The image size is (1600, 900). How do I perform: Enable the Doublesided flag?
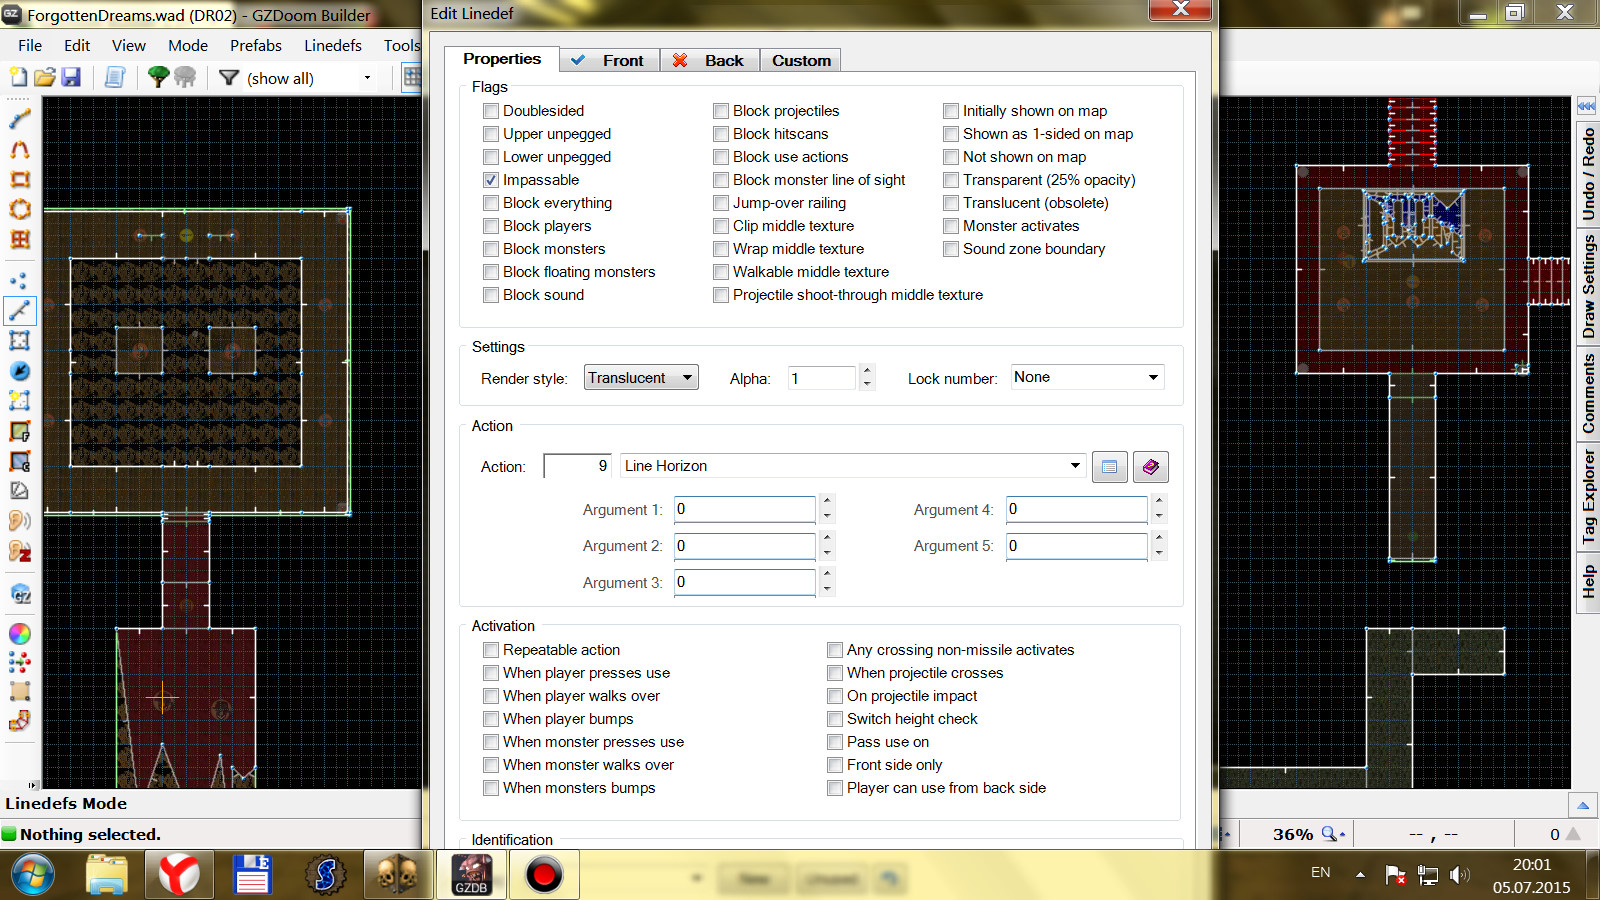(x=491, y=111)
